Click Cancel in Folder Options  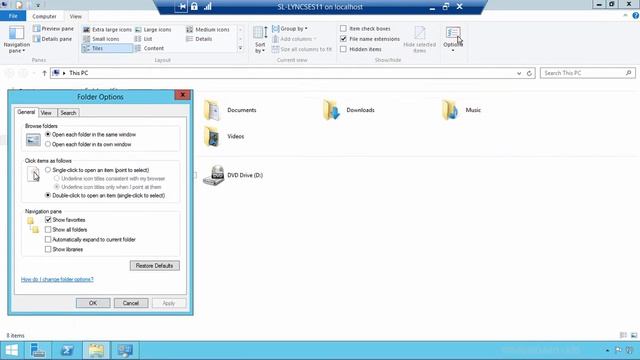(131, 303)
